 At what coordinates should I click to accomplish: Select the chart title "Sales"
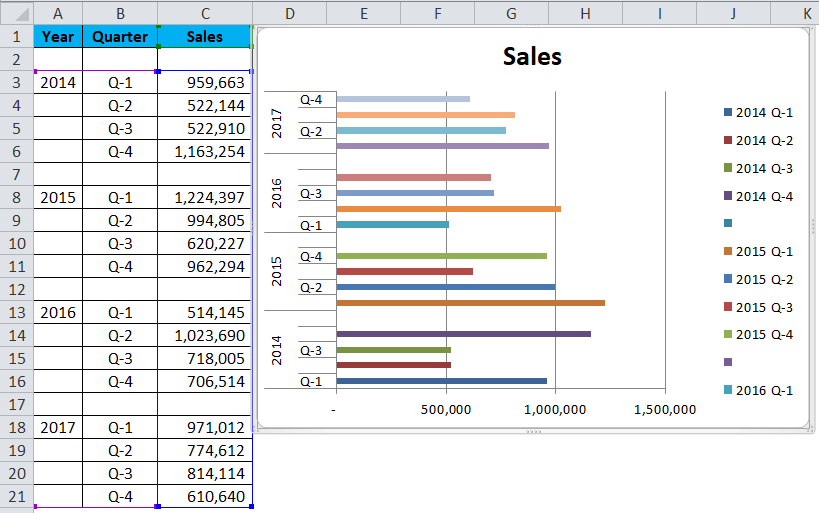(532, 57)
